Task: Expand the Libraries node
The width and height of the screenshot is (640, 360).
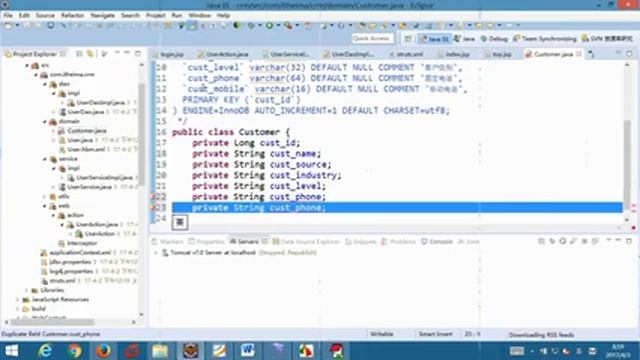Action: pyautogui.click(x=27, y=290)
